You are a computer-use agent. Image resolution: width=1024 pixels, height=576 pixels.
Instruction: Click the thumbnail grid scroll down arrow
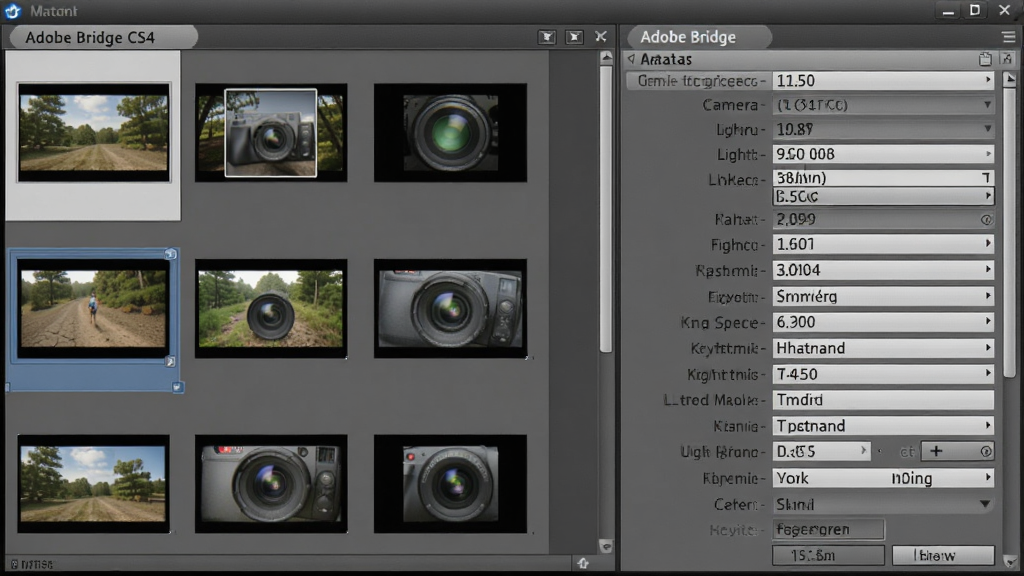(x=606, y=547)
